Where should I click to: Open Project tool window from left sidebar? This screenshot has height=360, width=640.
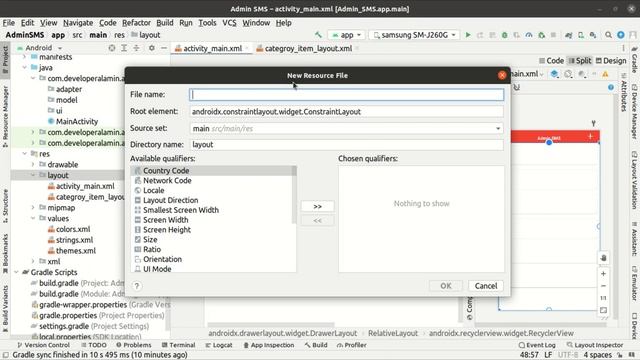pyautogui.click(x=5, y=60)
